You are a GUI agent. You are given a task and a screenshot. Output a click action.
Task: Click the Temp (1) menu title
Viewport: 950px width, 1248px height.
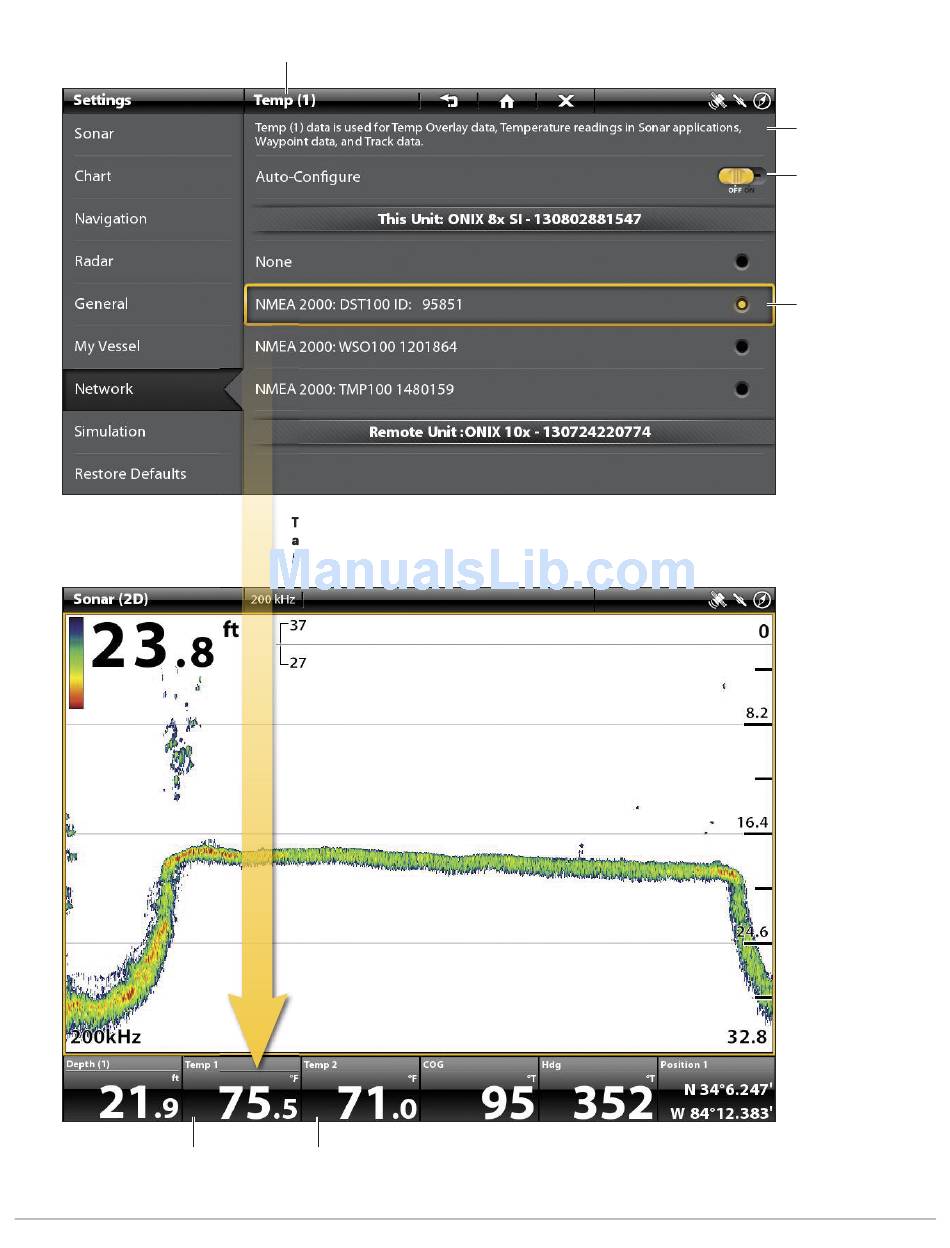pyautogui.click(x=284, y=100)
